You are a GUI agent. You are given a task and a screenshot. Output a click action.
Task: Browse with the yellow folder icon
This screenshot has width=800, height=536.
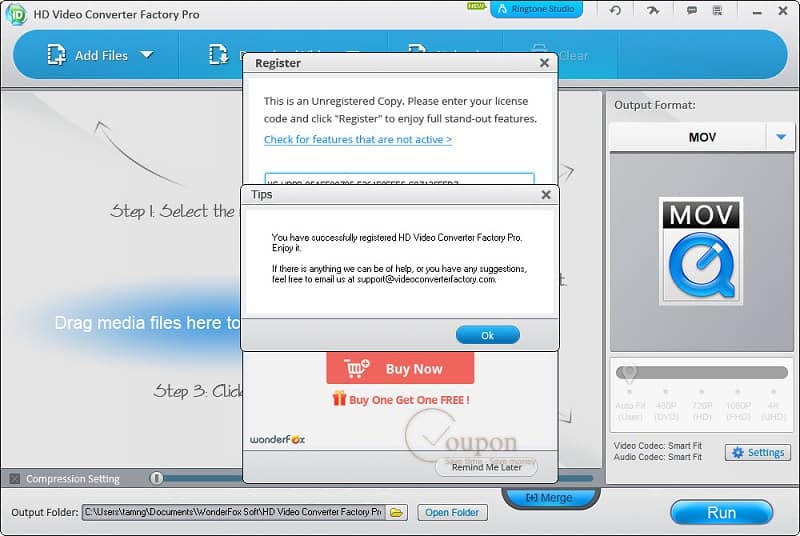(x=396, y=513)
